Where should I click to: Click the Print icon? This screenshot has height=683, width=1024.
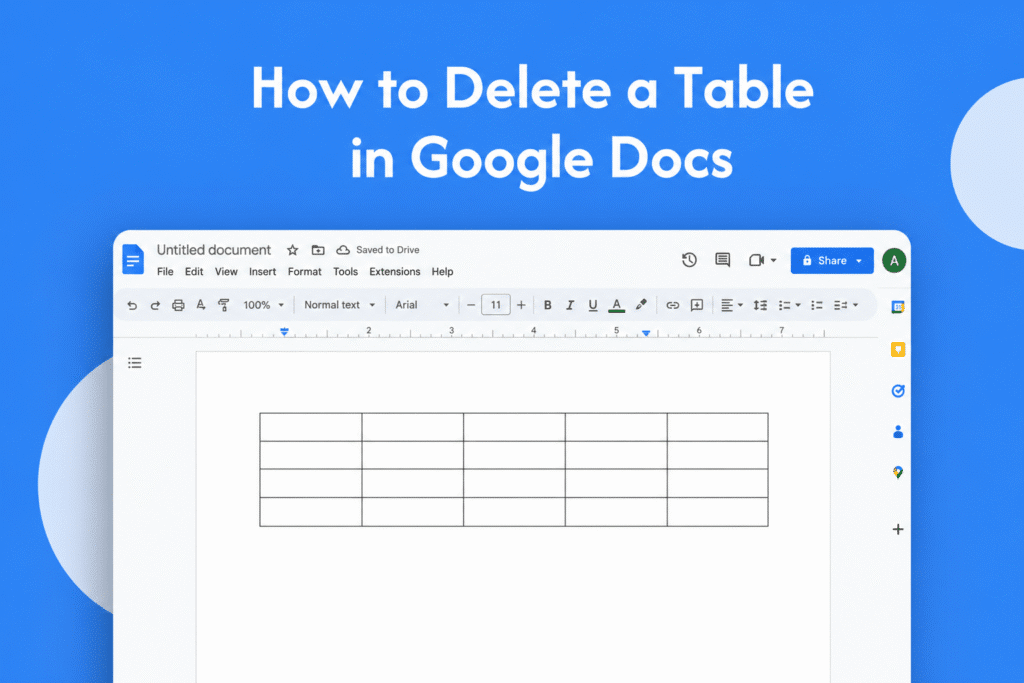[x=178, y=305]
